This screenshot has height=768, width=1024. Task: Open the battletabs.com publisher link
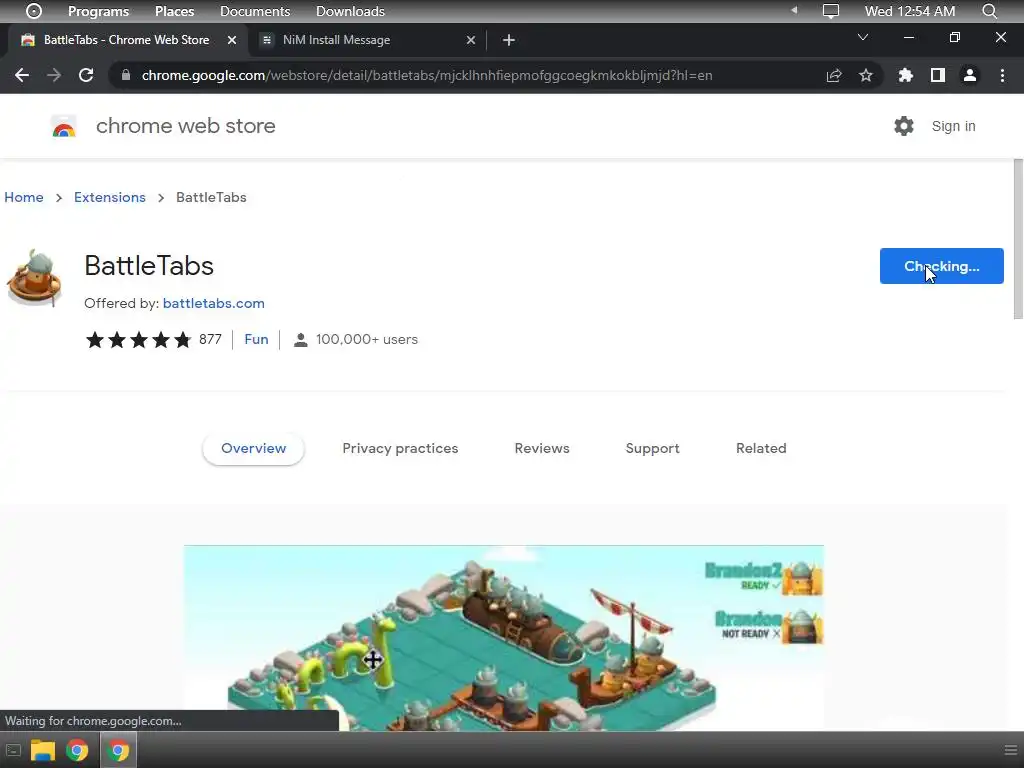[214, 304]
